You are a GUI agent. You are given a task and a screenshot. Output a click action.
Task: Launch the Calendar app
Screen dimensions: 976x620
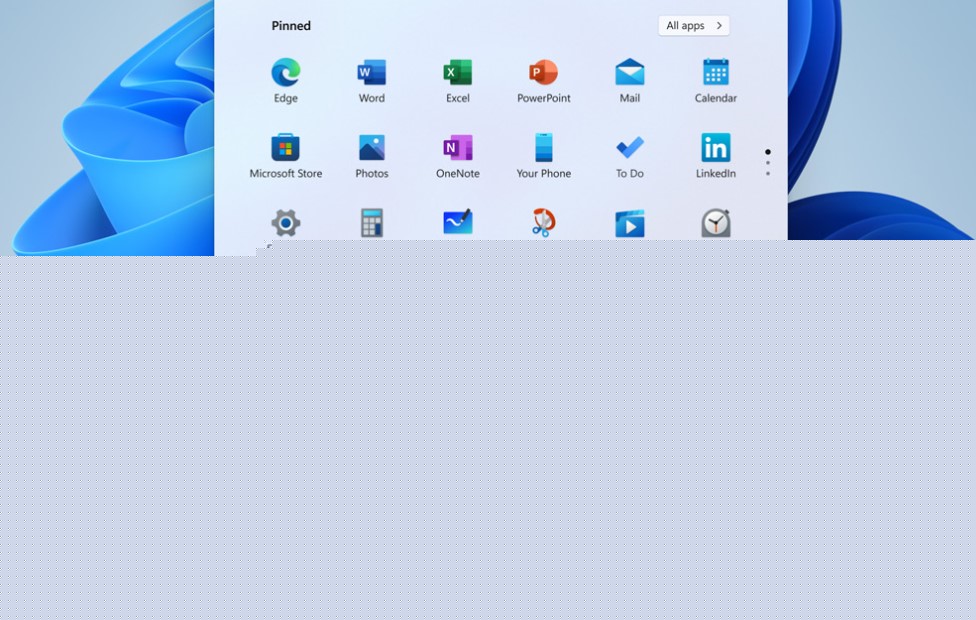715,73
